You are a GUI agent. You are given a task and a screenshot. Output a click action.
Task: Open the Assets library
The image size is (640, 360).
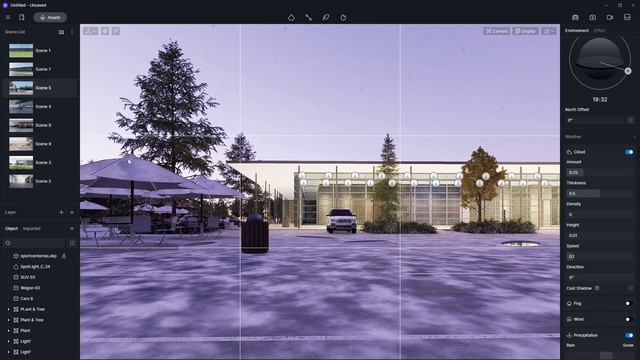click(x=50, y=18)
